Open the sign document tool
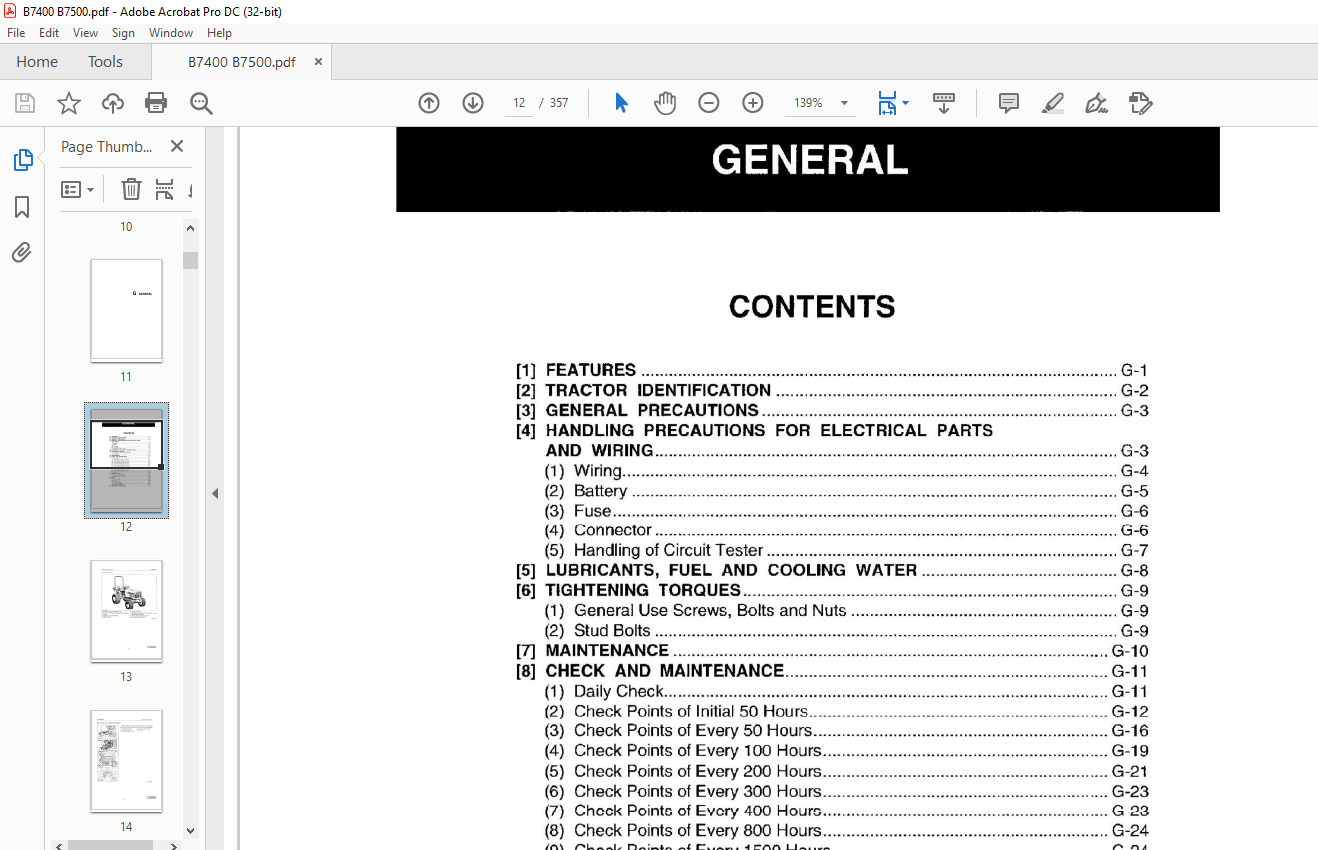This screenshot has width=1318, height=850. pyautogui.click(x=1096, y=103)
